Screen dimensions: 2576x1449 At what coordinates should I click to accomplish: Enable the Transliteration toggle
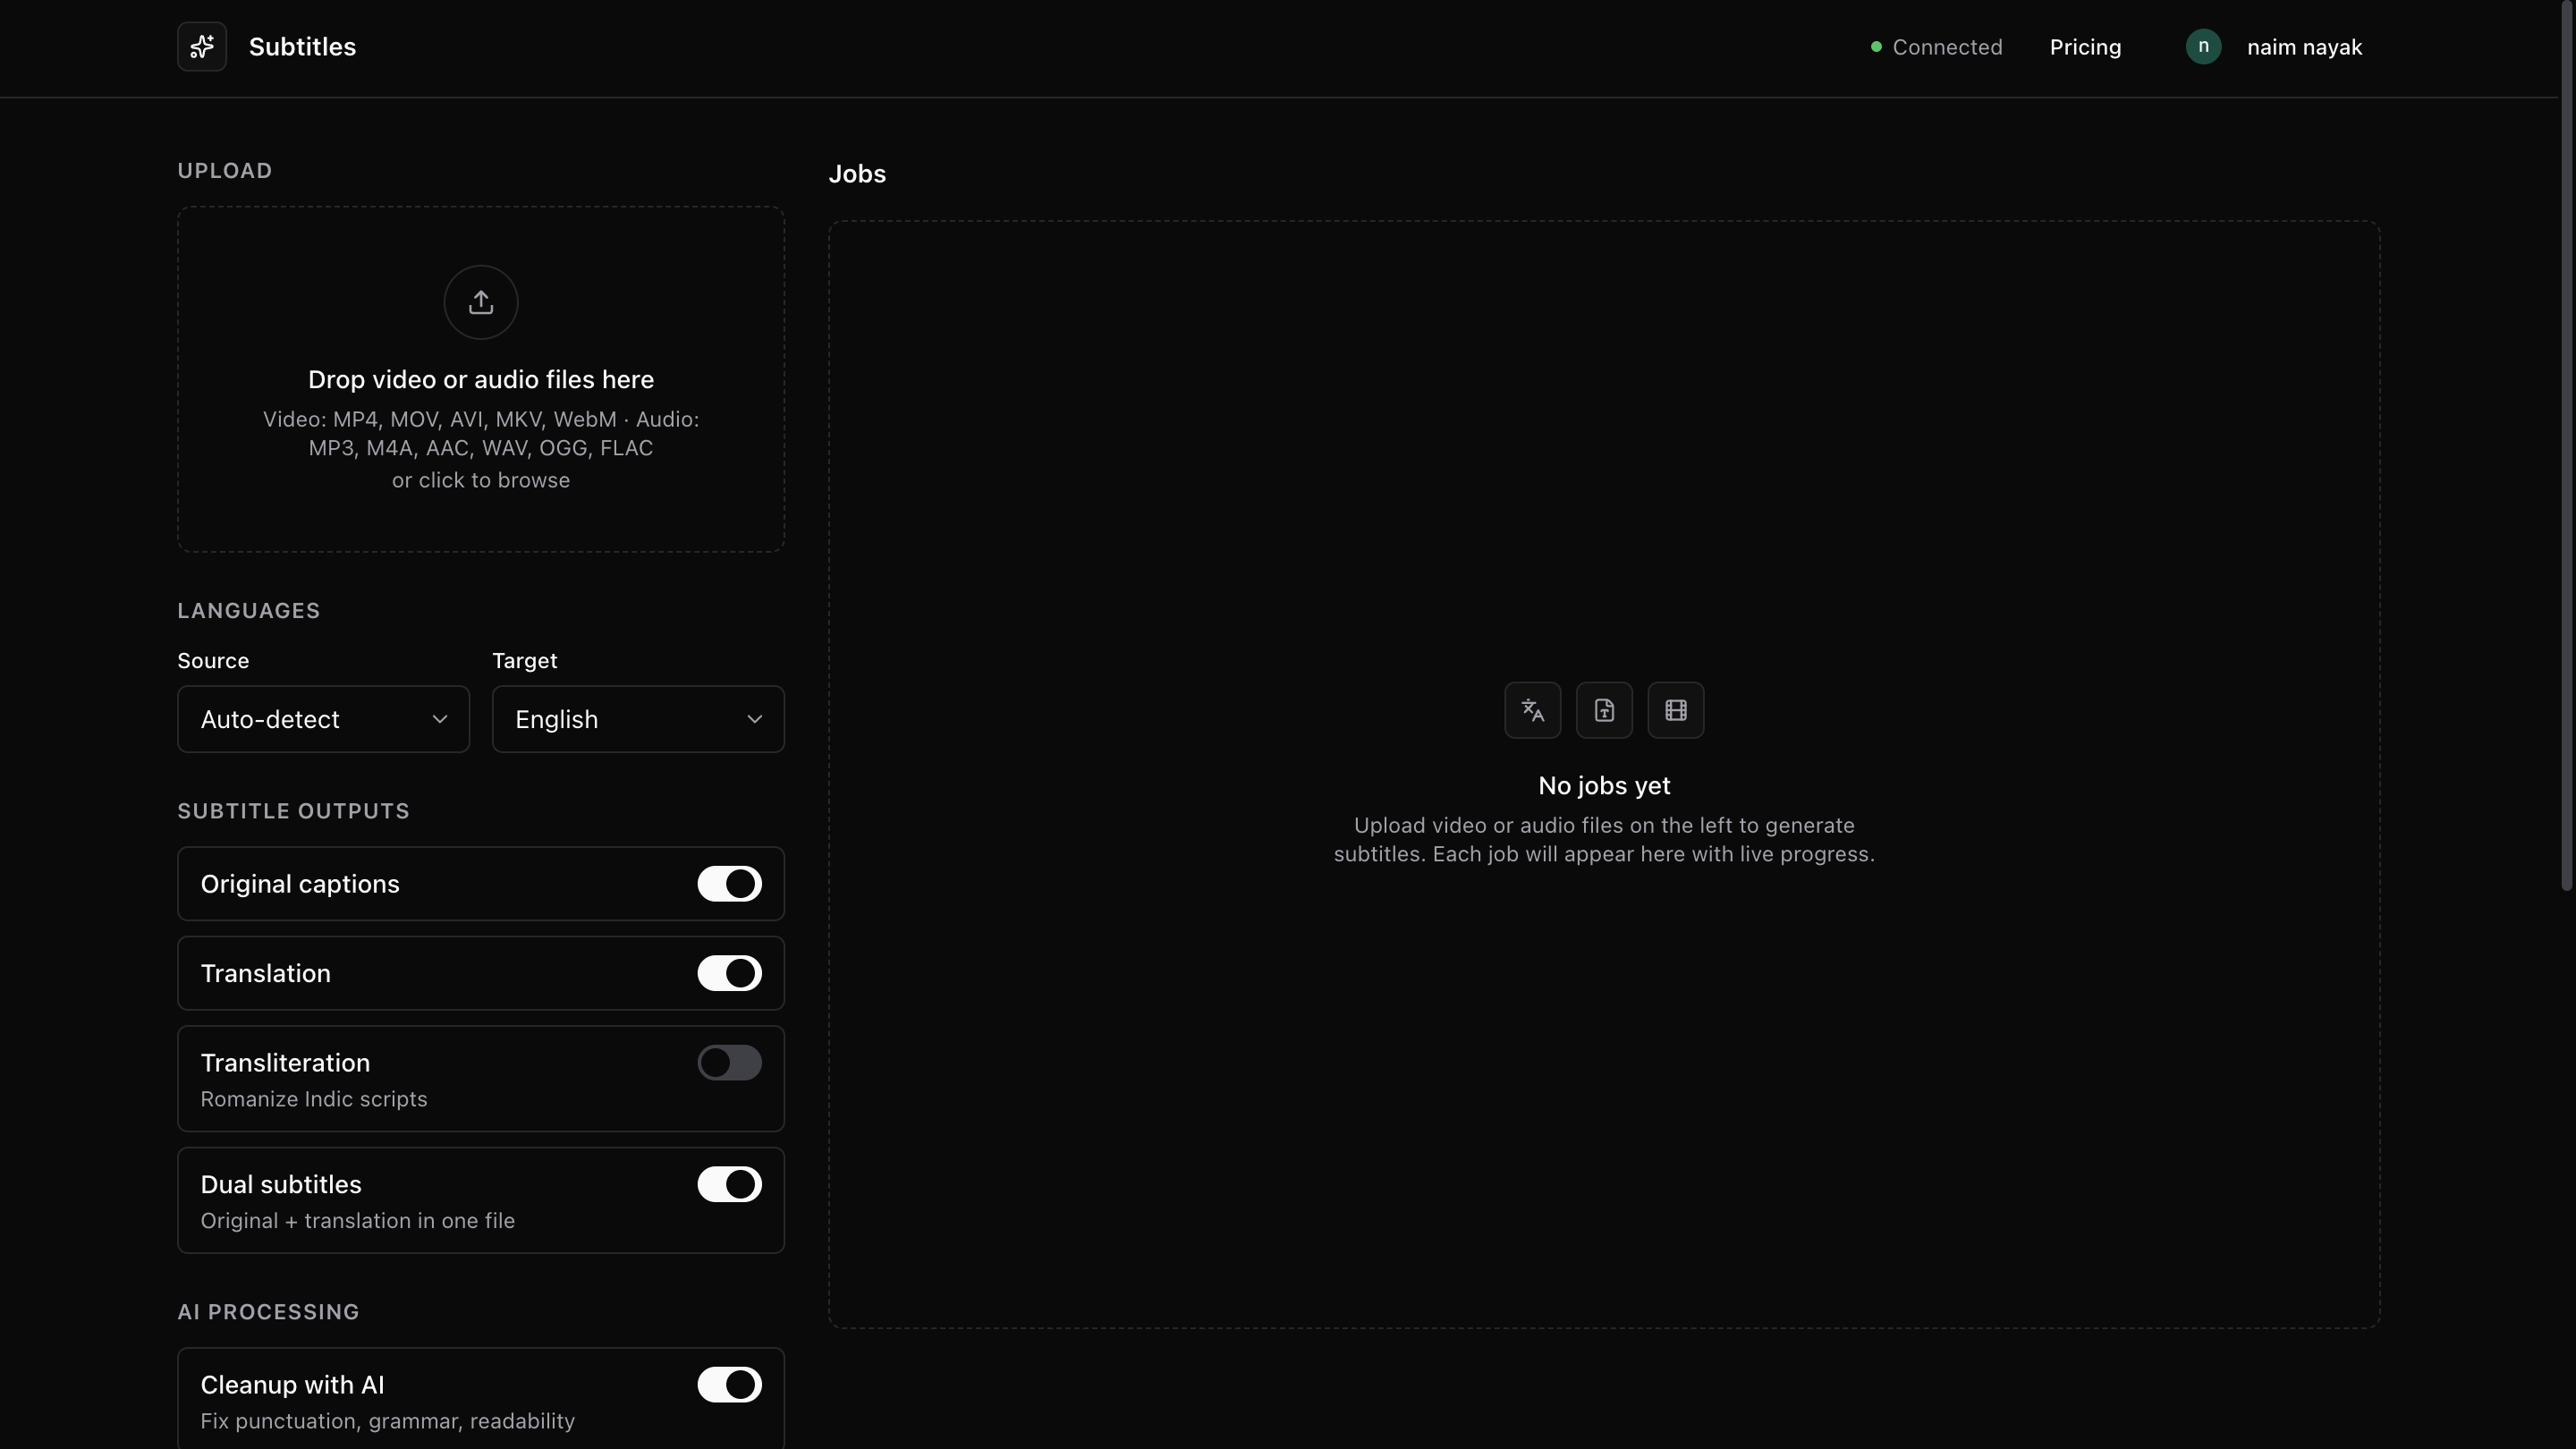tap(729, 1063)
